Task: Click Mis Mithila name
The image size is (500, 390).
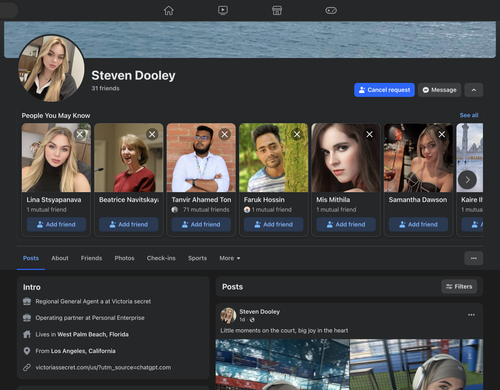Action: (x=333, y=200)
